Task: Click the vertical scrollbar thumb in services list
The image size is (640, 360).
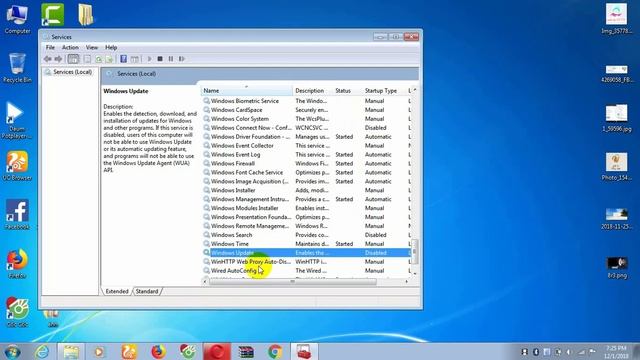Action: tap(415, 251)
